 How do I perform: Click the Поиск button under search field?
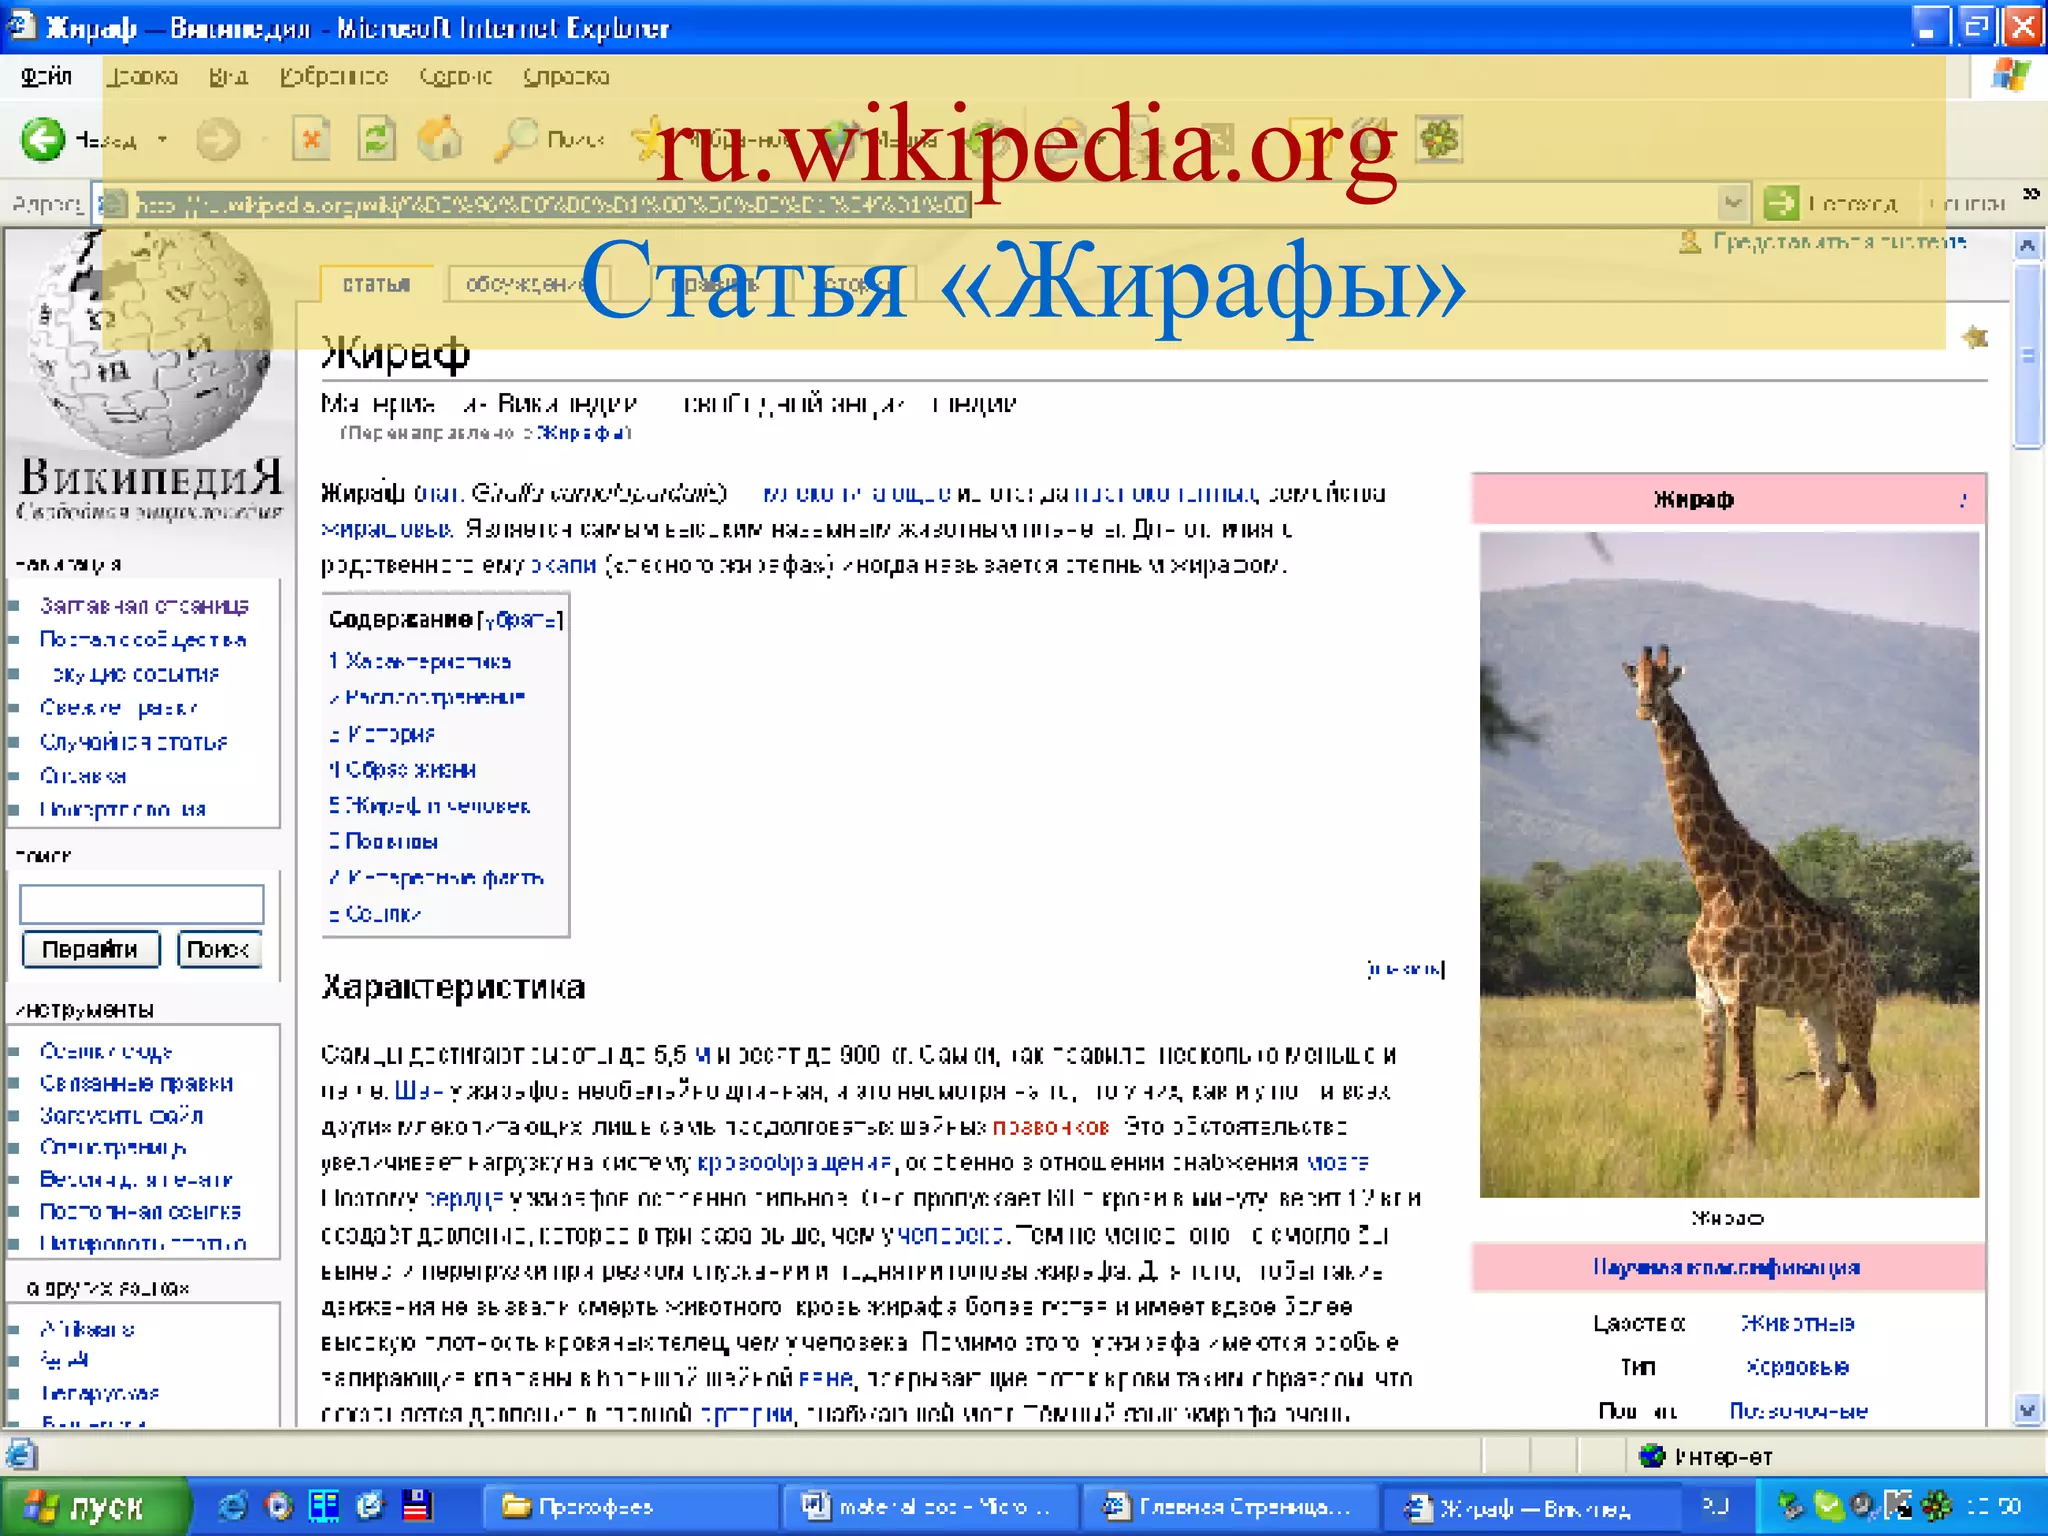click(219, 949)
